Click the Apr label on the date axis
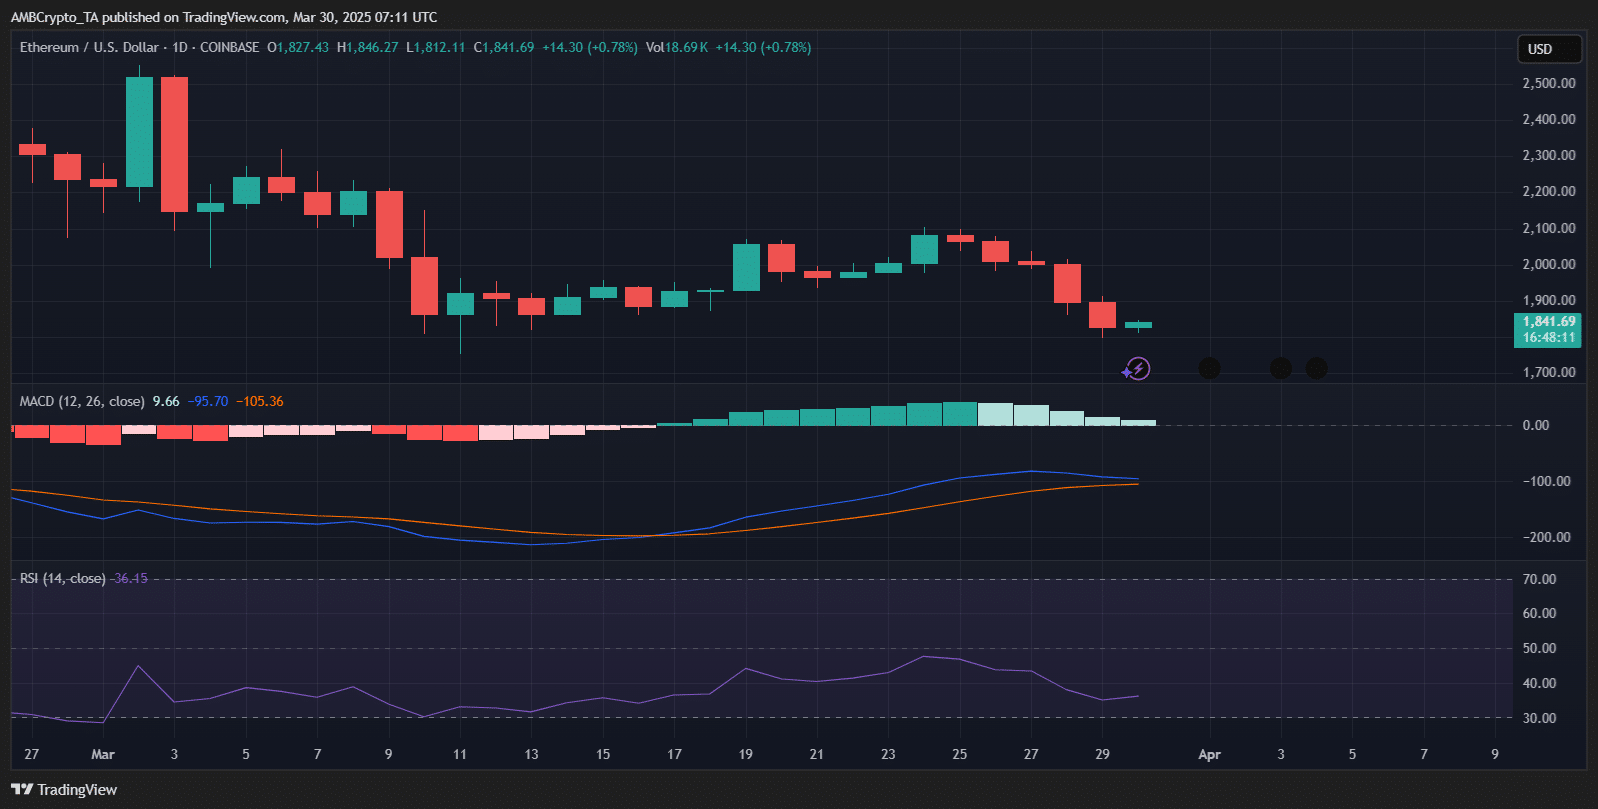The width and height of the screenshot is (1598, 809). point(1210,754)
